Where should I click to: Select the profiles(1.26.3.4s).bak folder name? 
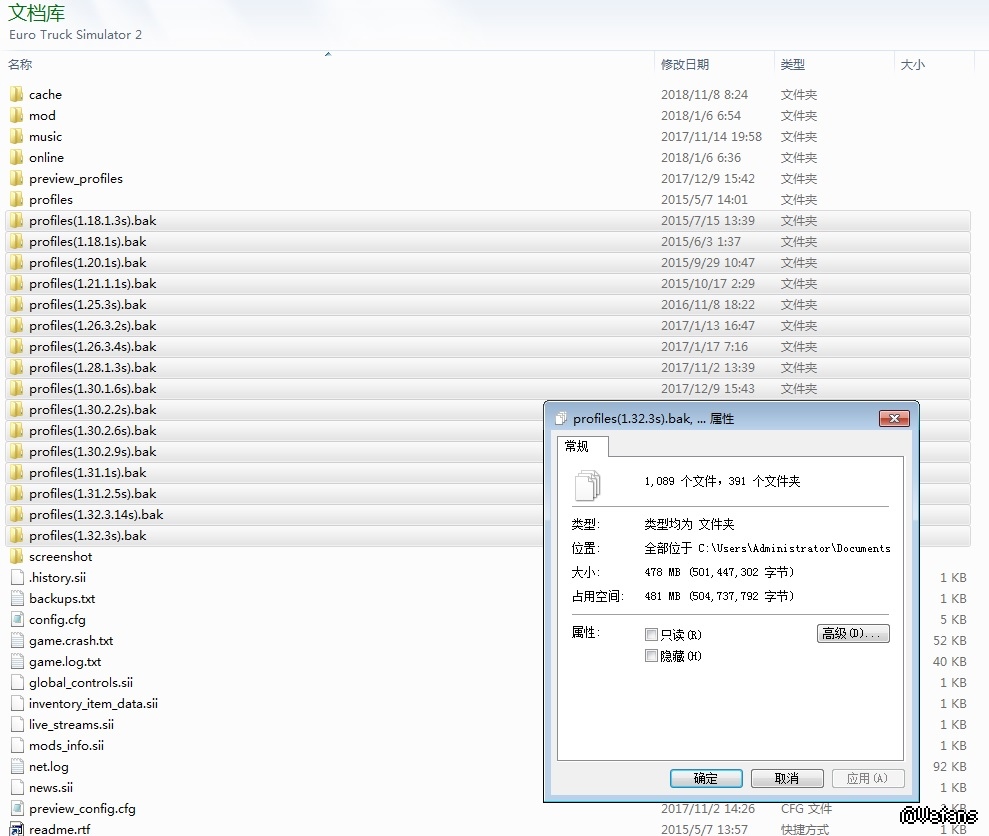pos(93,347)
